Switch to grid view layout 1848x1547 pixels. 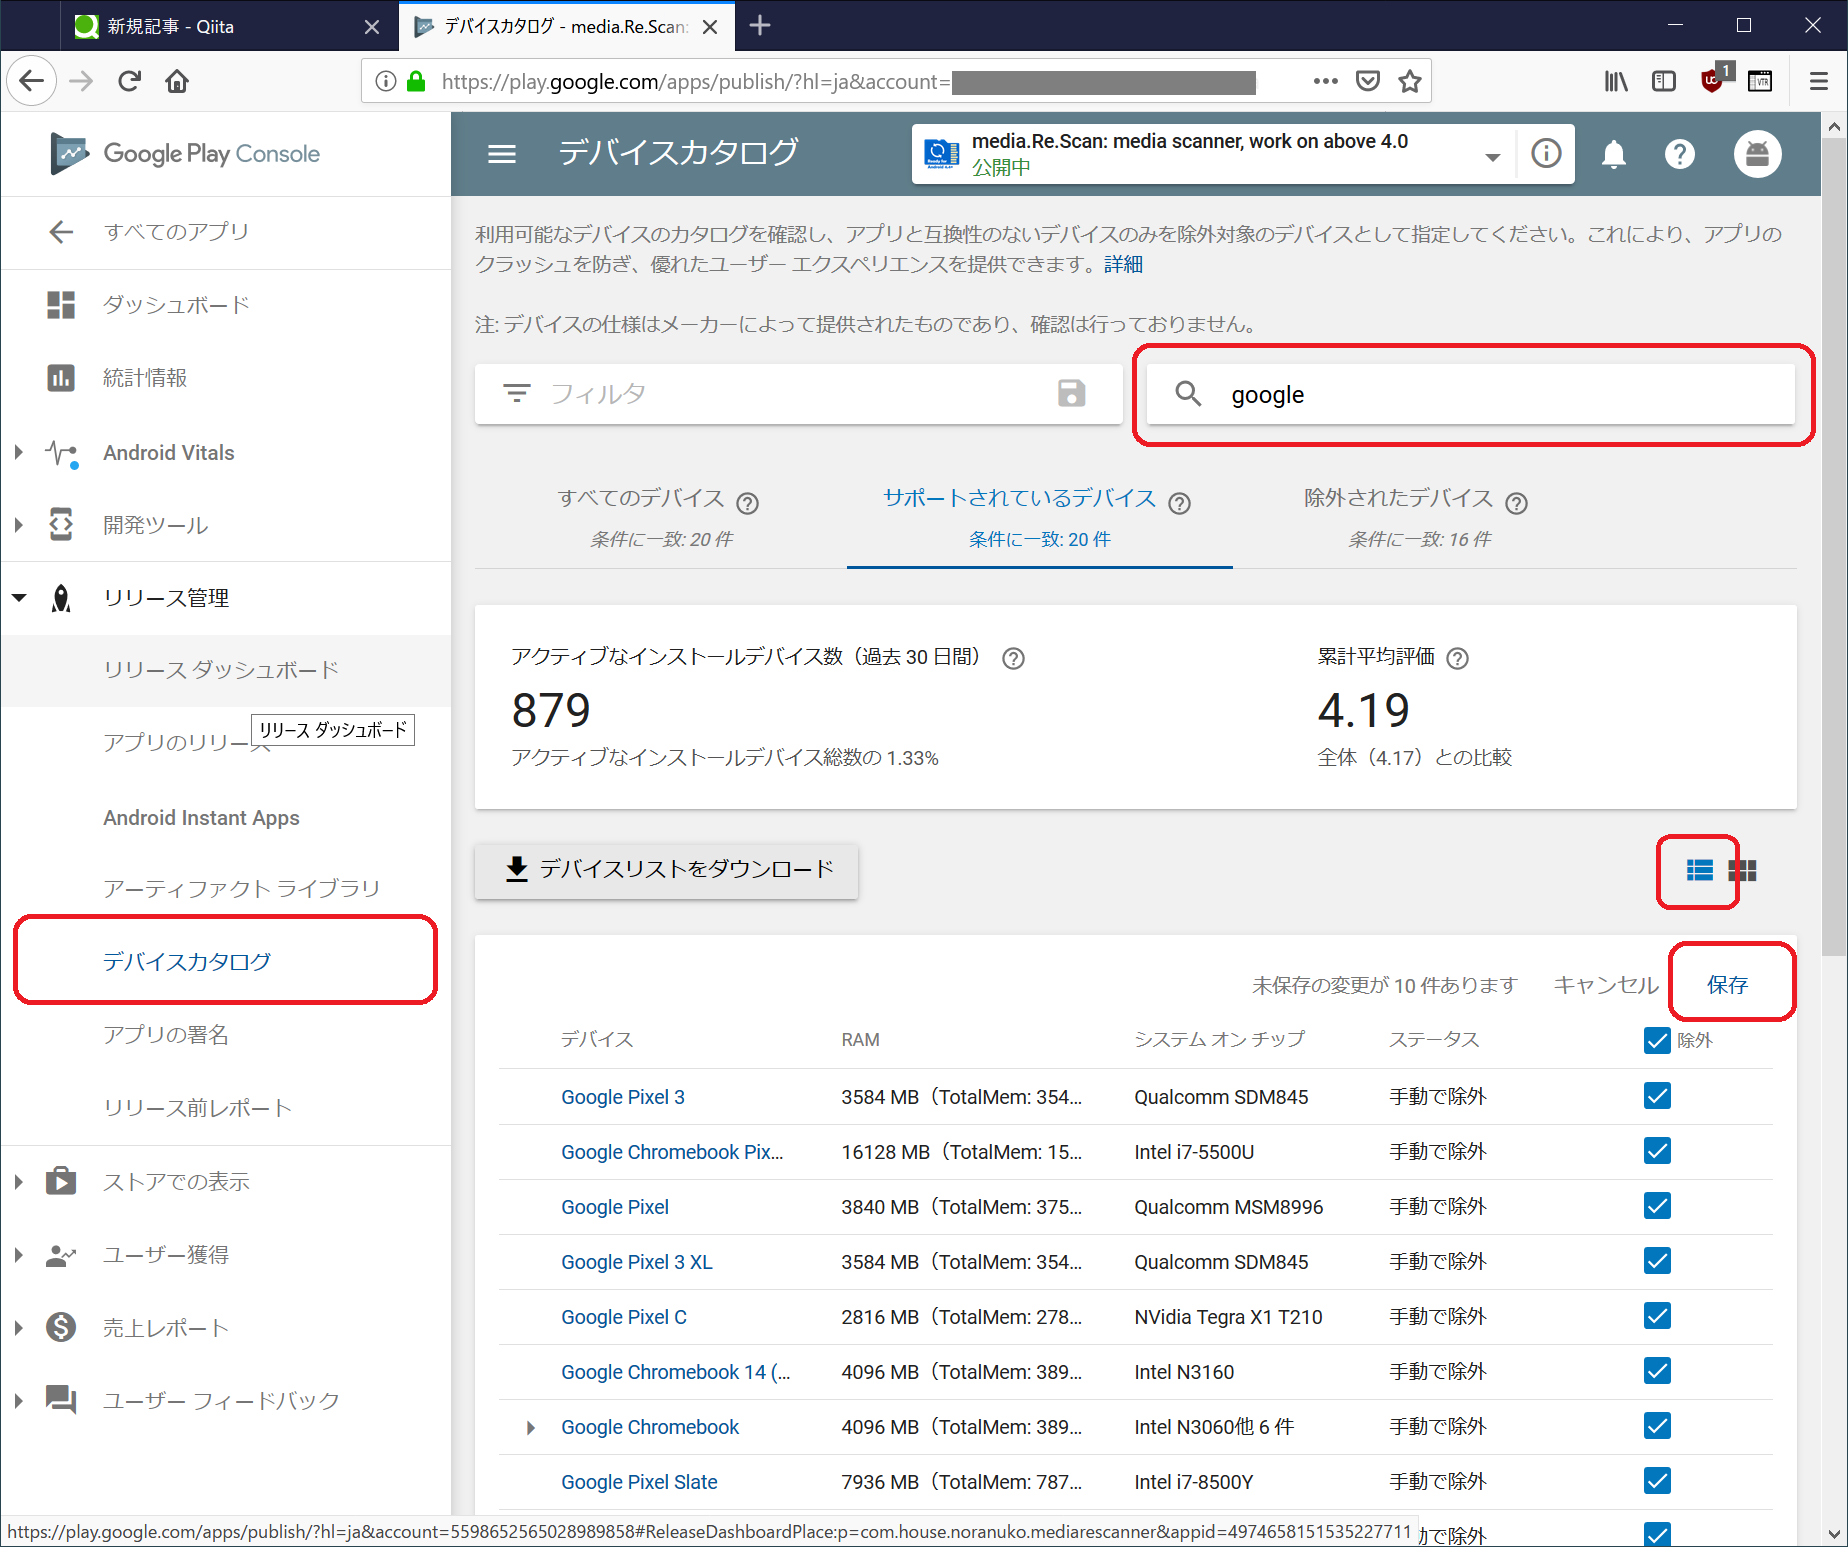(1742, 870)
